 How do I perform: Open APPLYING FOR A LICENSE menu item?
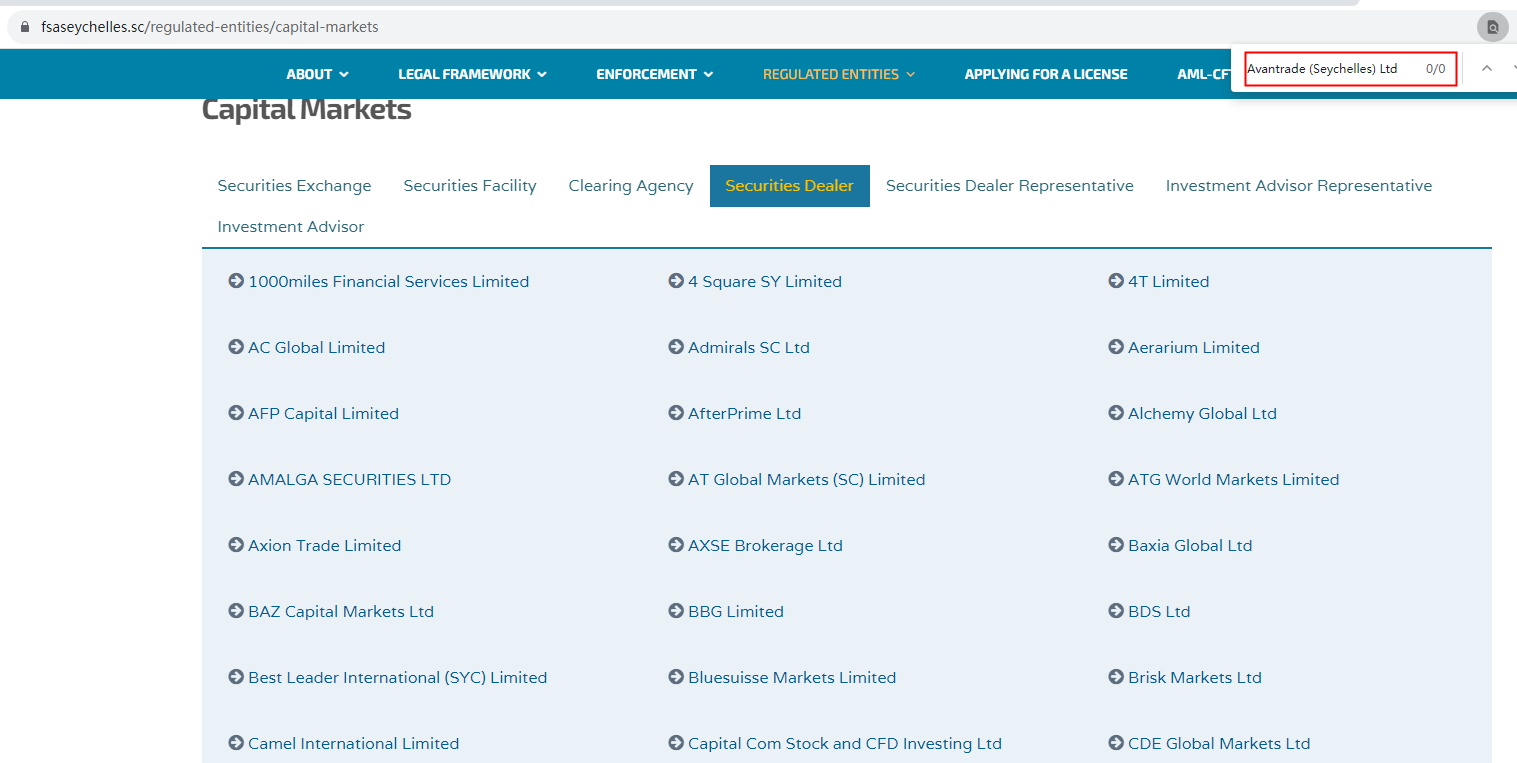[x=1046, y=74]
